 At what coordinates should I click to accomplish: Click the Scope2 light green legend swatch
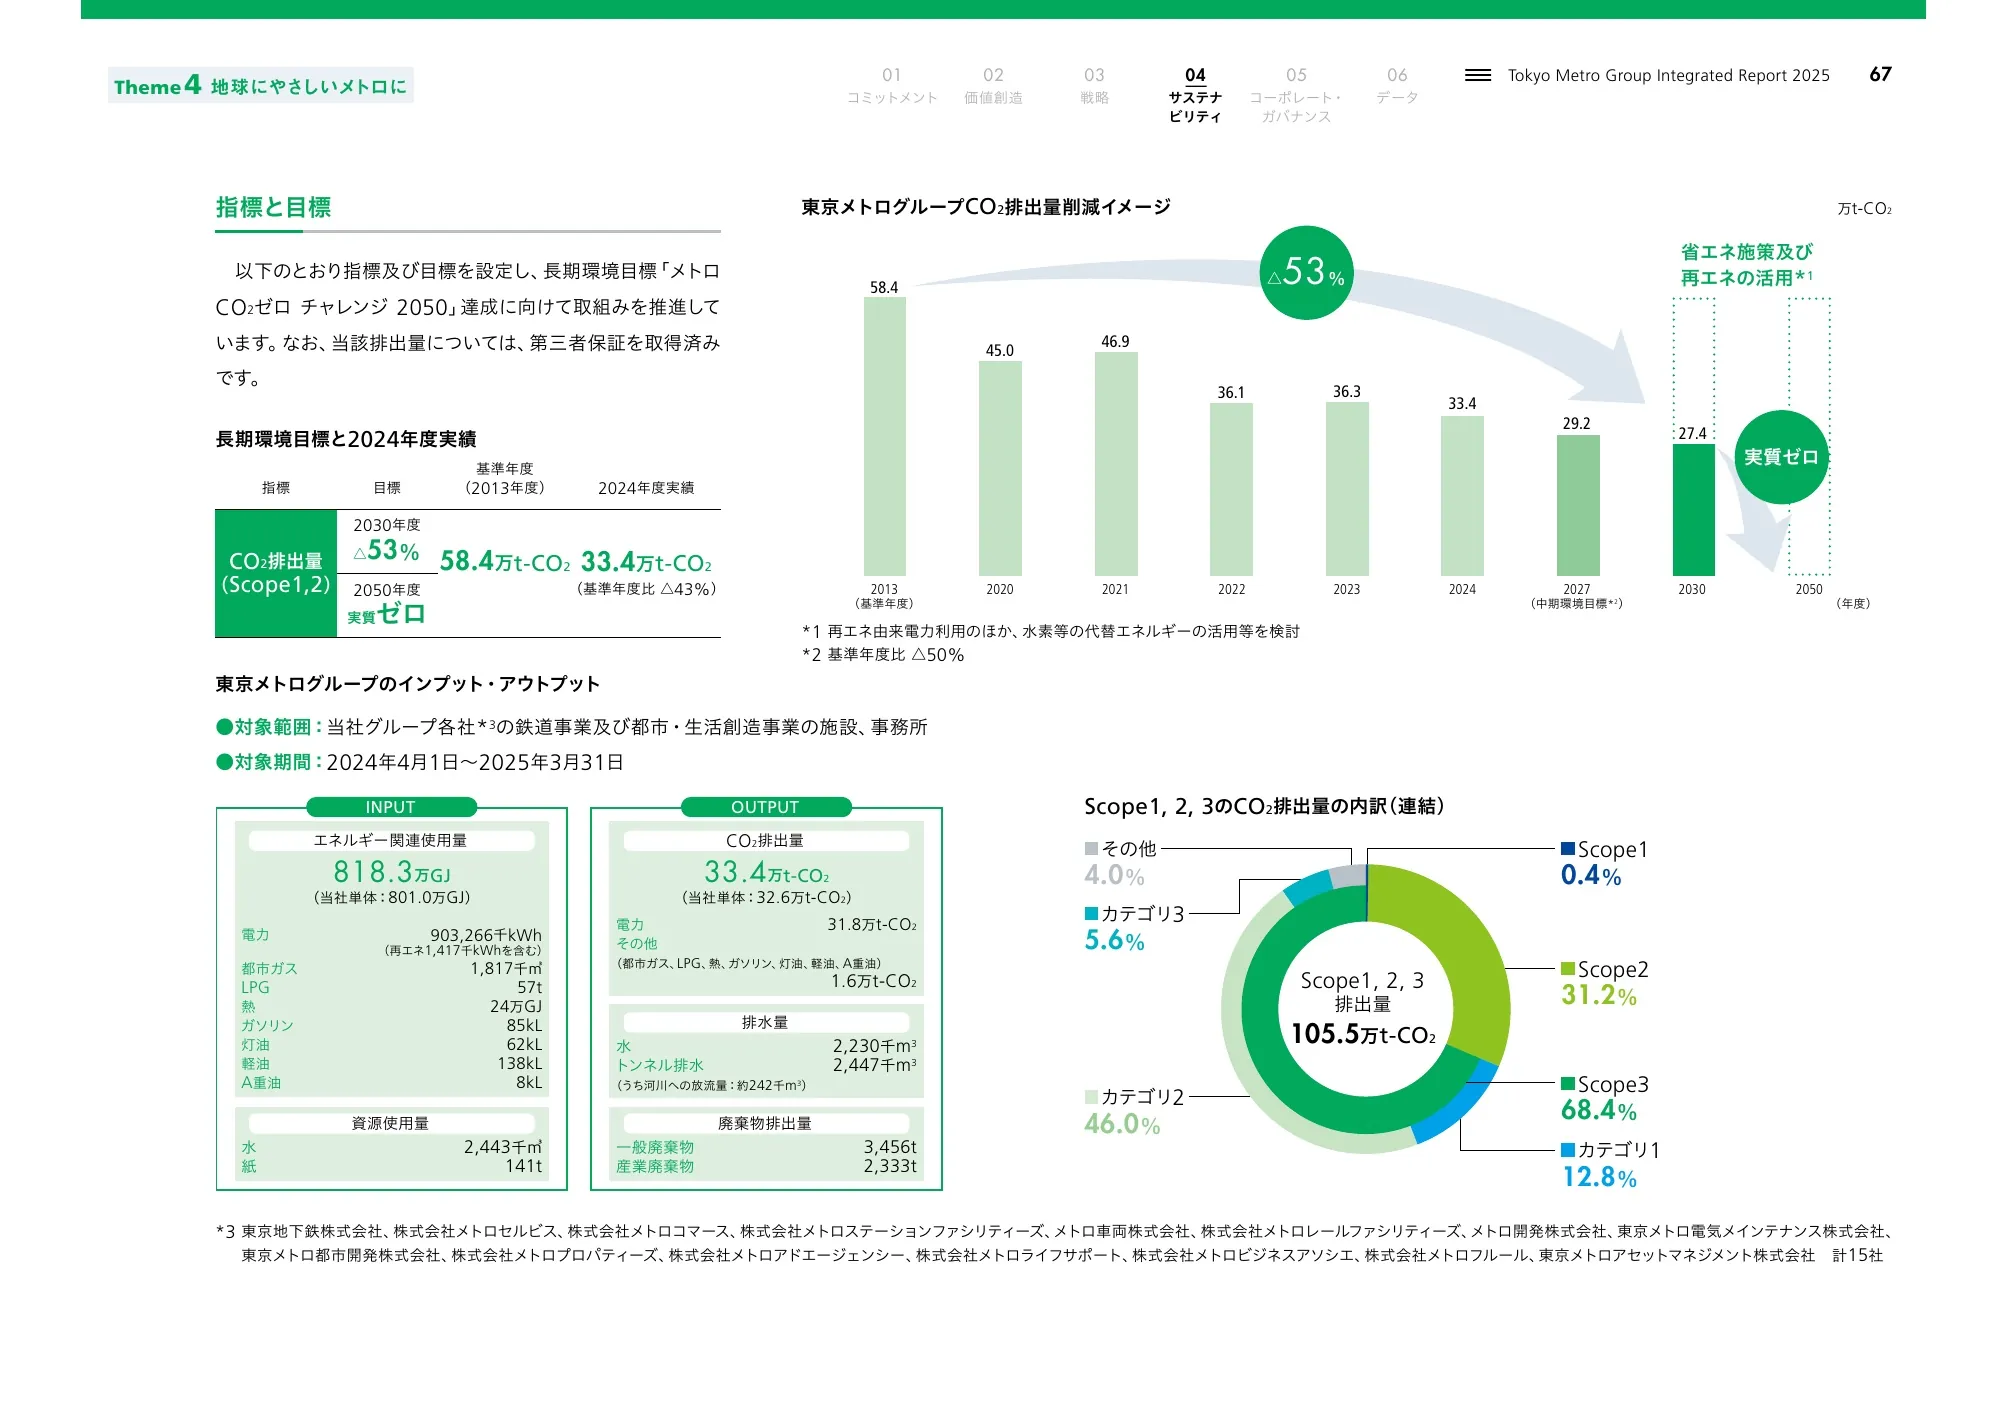[x=1568, y=969]
